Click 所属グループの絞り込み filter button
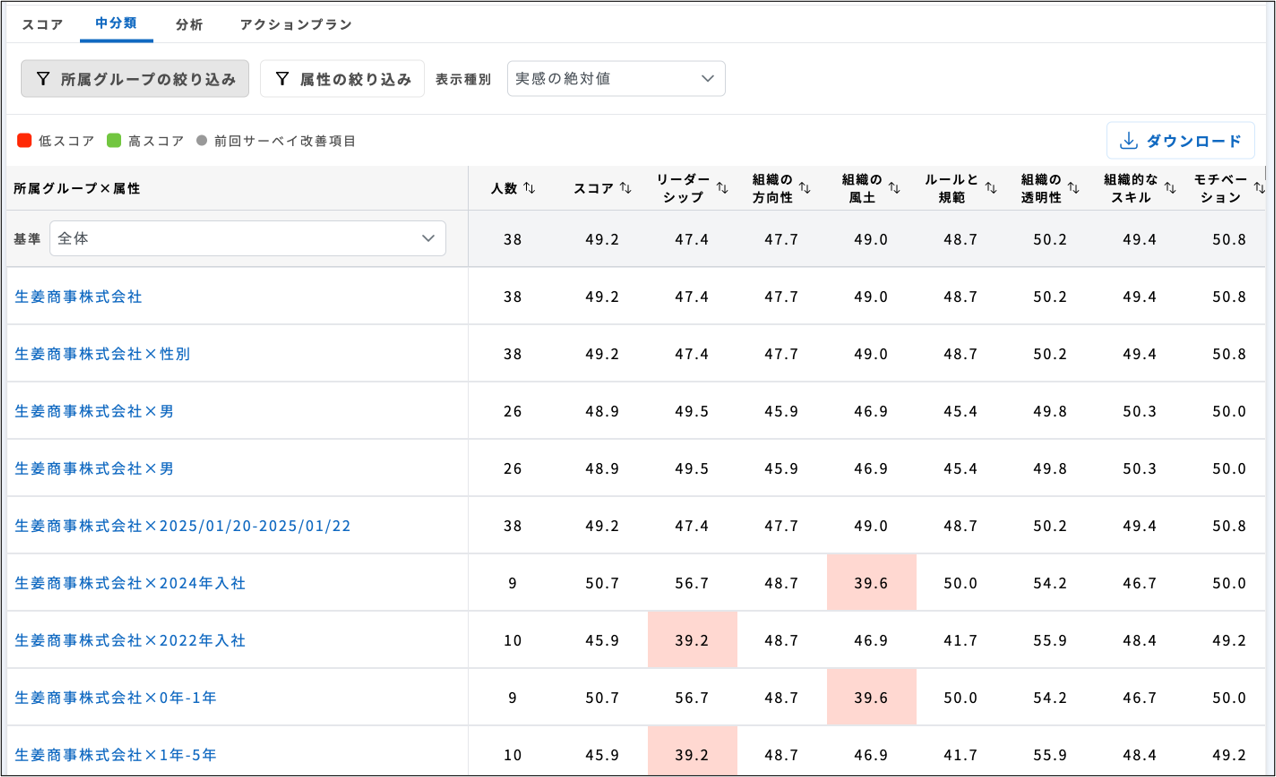Viewport: 1276px width, 777px height. tap(135, 79)
